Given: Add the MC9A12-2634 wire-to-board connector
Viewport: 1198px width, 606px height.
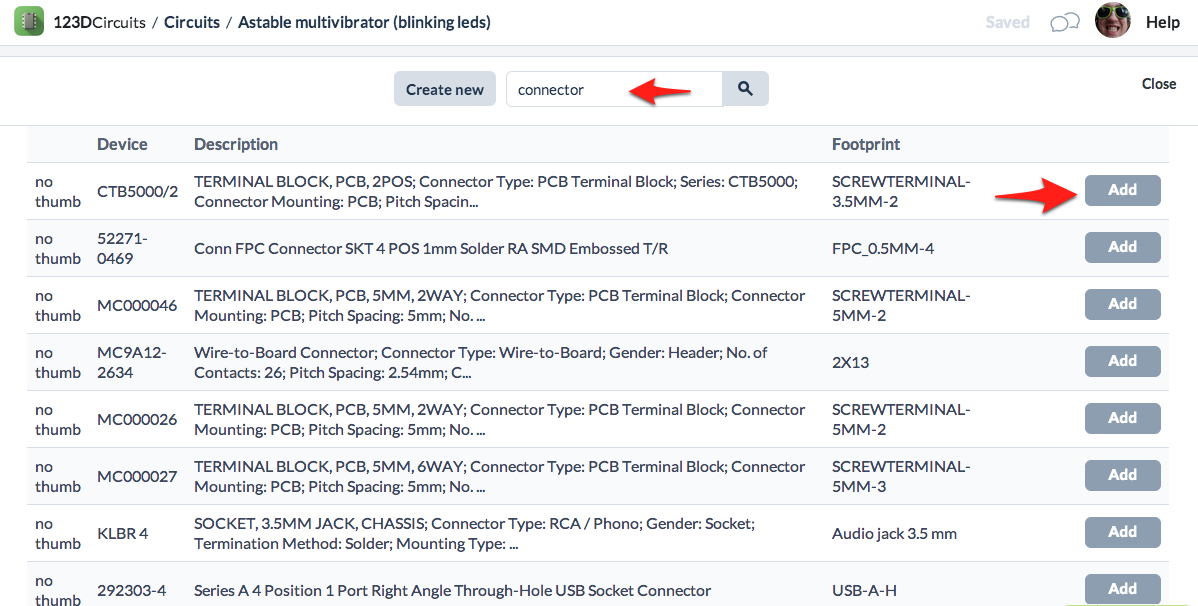Looking at the screenshot, I should (x=1122, y=361).
